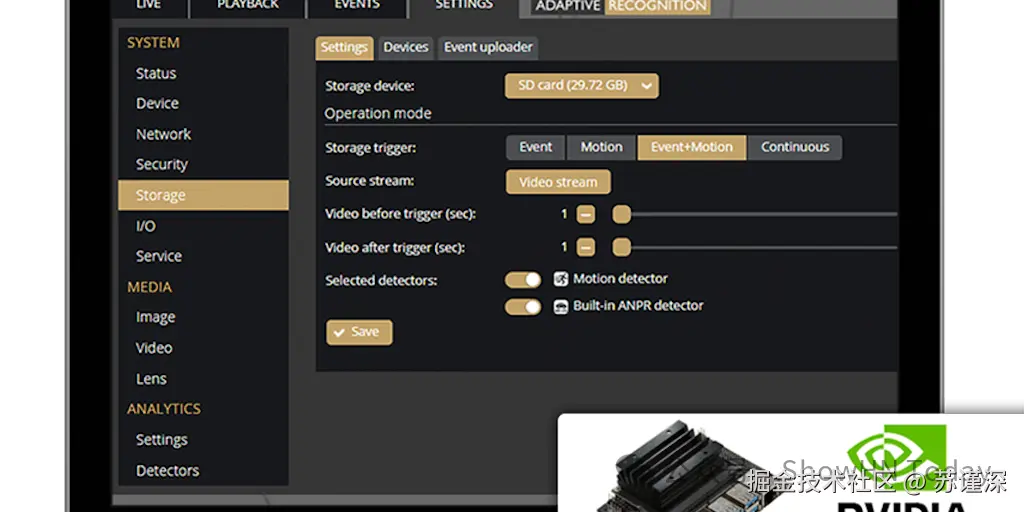Viewport: 1024px width, 512px height.
Task: Toggle the Built-in ANPR detector switch
Action: click(x=523, y=307)
